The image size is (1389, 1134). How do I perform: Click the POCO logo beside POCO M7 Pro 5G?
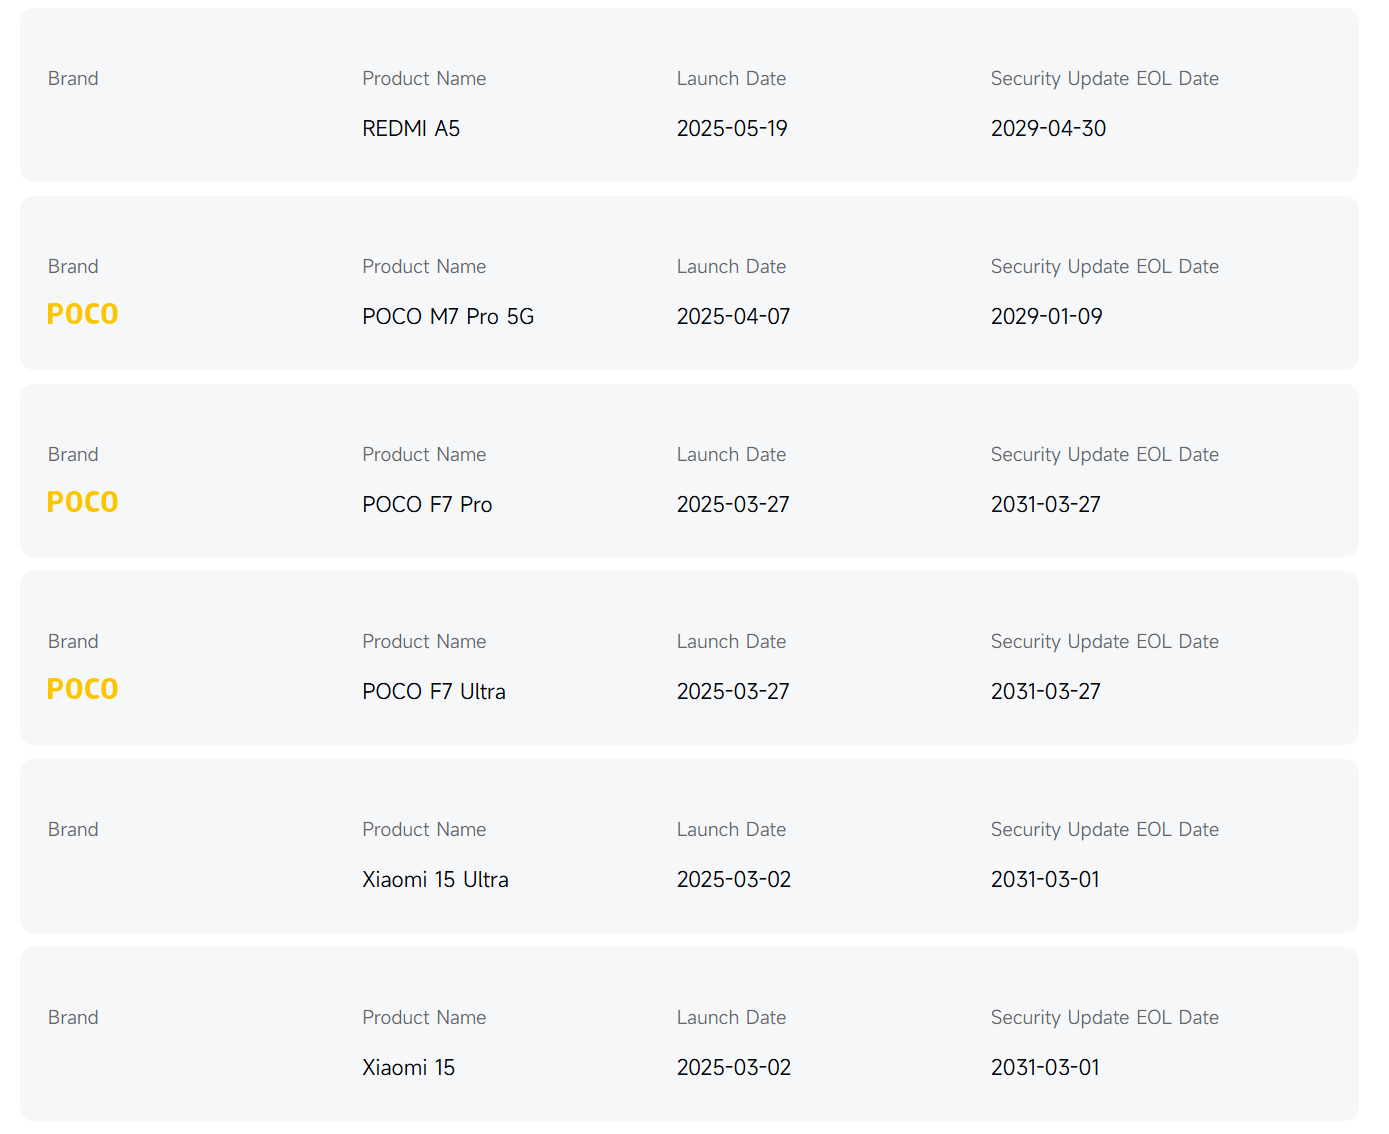pyautogui.click(x=83, y=315)
